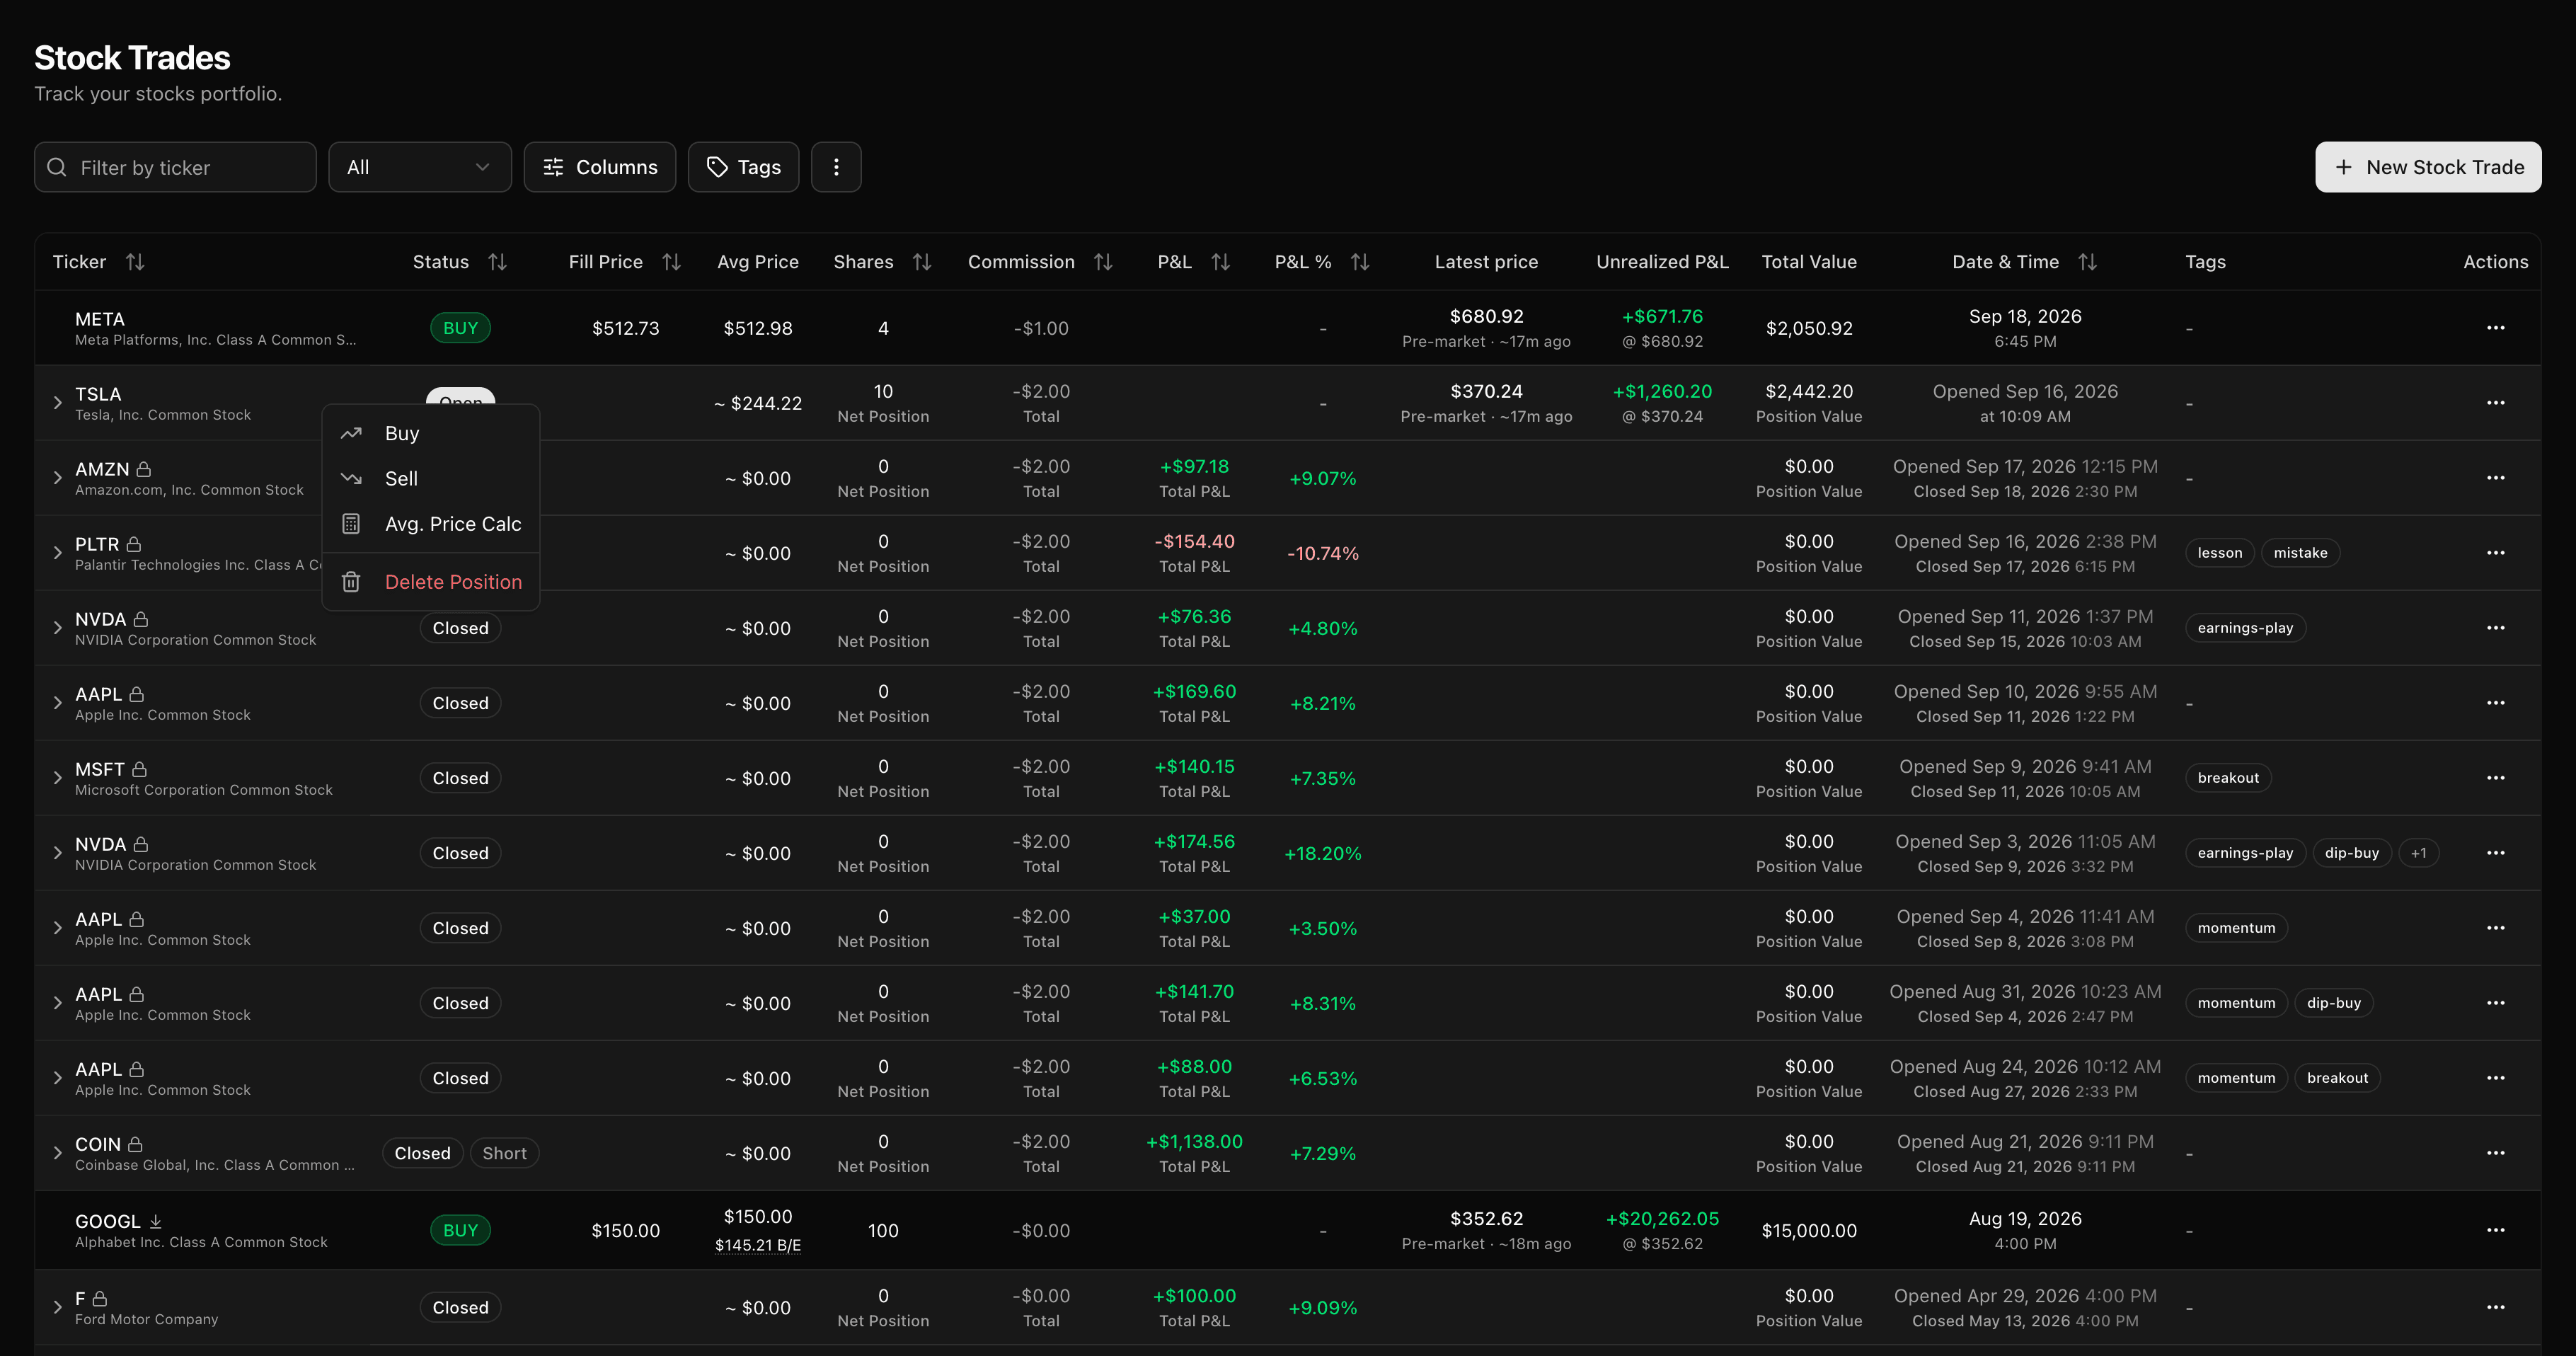Image resolution: width=2576 pixels, height=1356 pixels.
Task: Sort the table by Ticker column
Action: click(x=135, y=262)
